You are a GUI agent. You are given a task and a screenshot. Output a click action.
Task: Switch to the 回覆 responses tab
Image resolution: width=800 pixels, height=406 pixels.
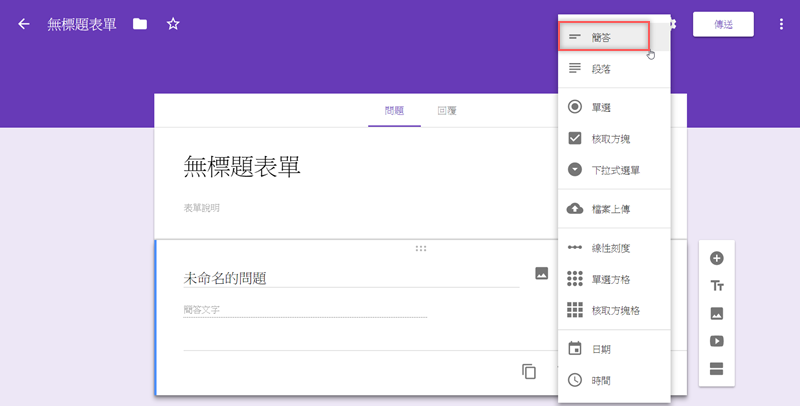[447, 111]
